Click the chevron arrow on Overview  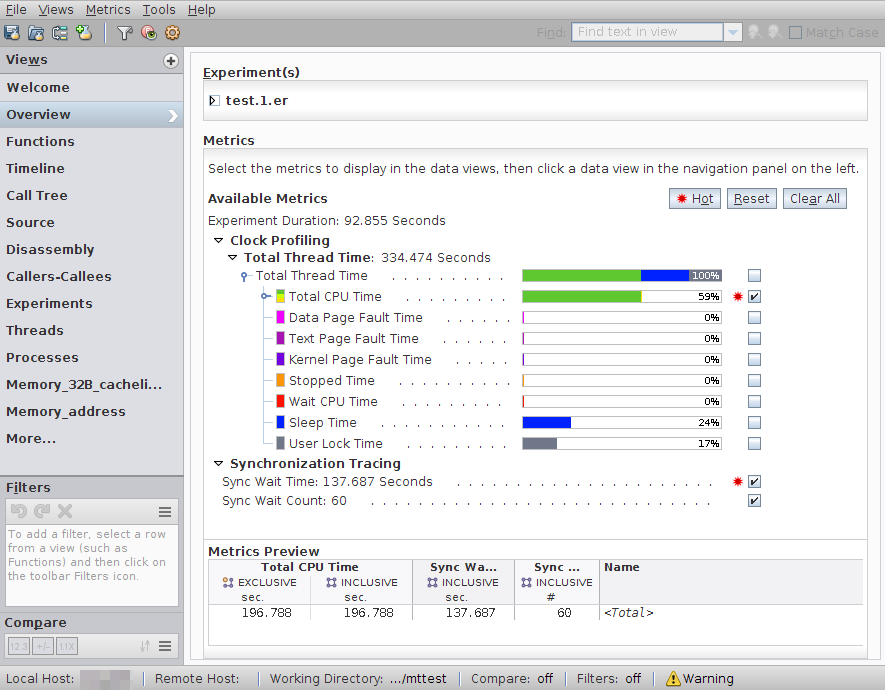[173, 115]
